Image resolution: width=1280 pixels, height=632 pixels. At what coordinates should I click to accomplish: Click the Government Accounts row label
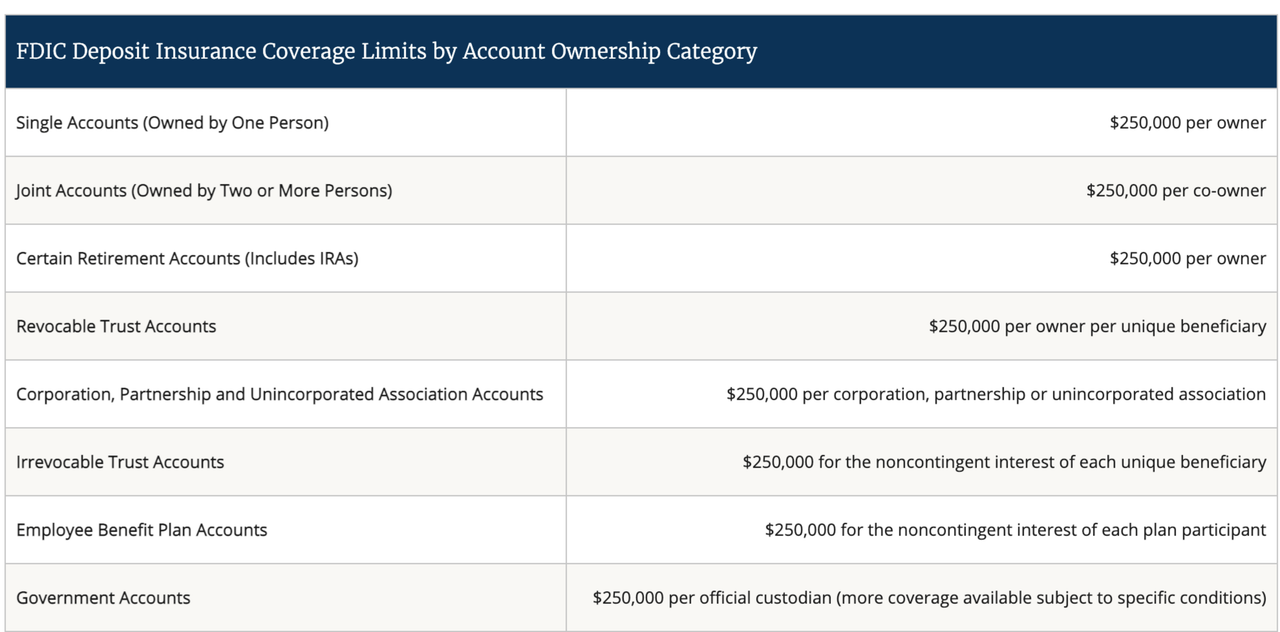[x=103, y=598]
